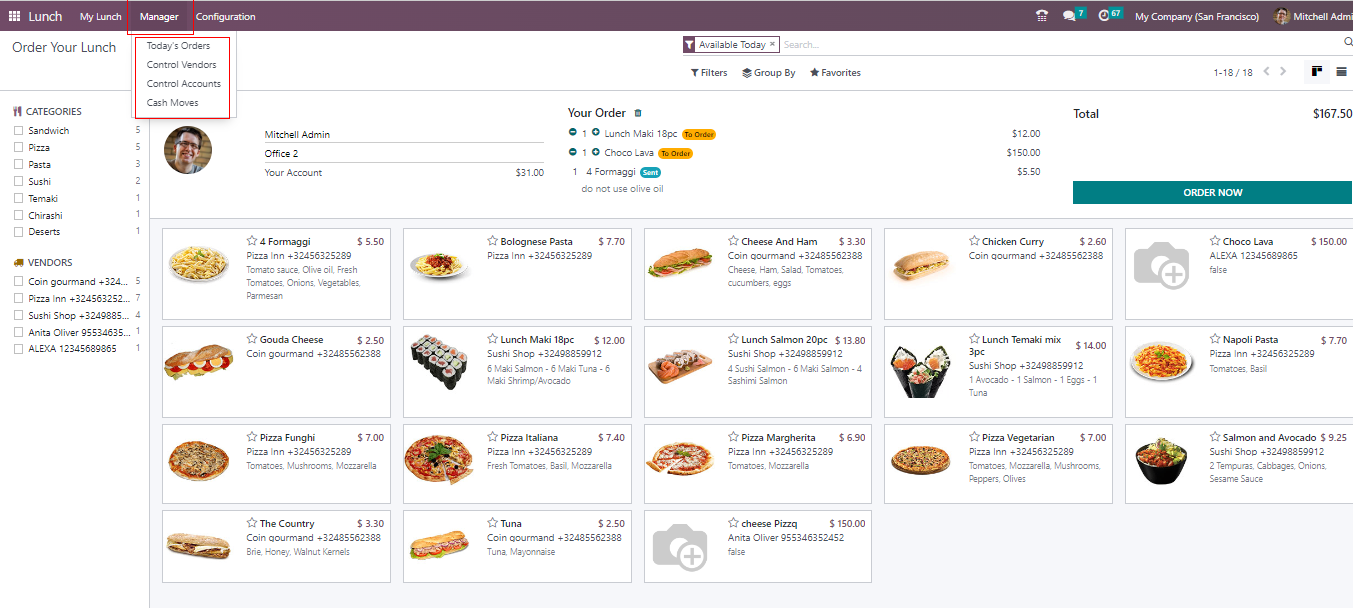This screenshot has width=1353, height=608.
Task: Tick the Sushi category checkbox
Action: (x=18, y=182)
